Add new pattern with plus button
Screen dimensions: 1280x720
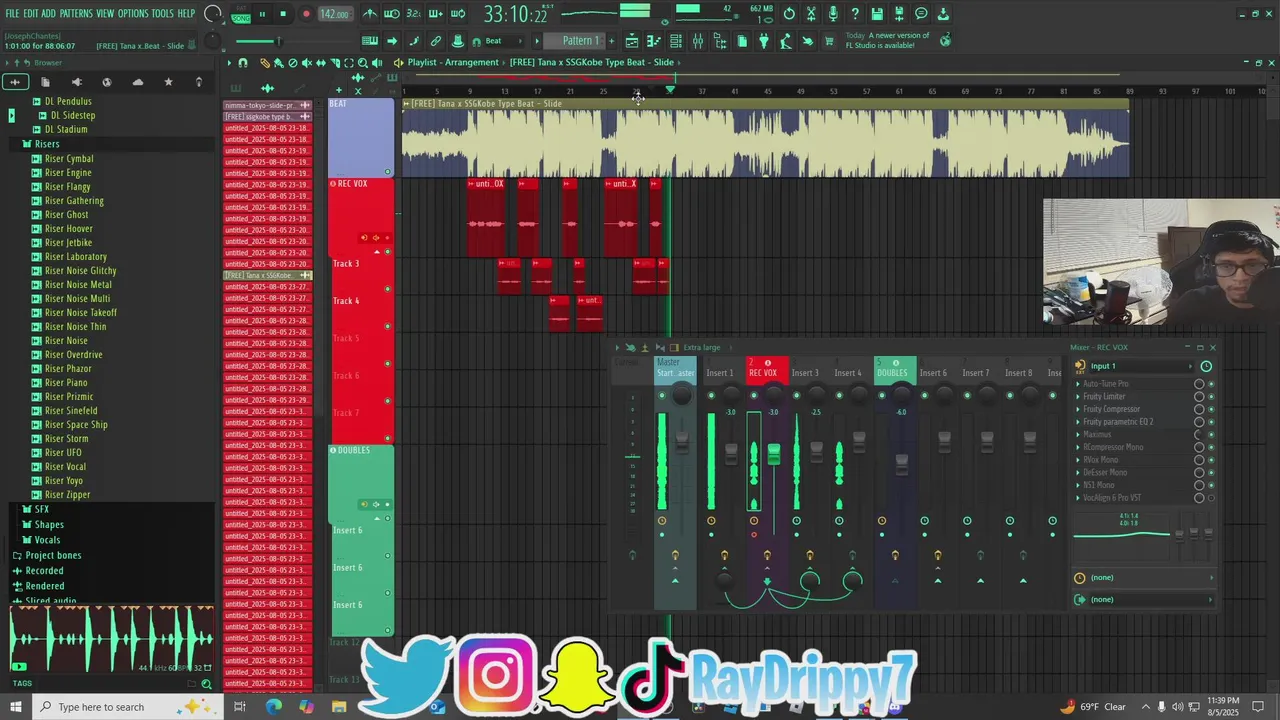(610, 41)
